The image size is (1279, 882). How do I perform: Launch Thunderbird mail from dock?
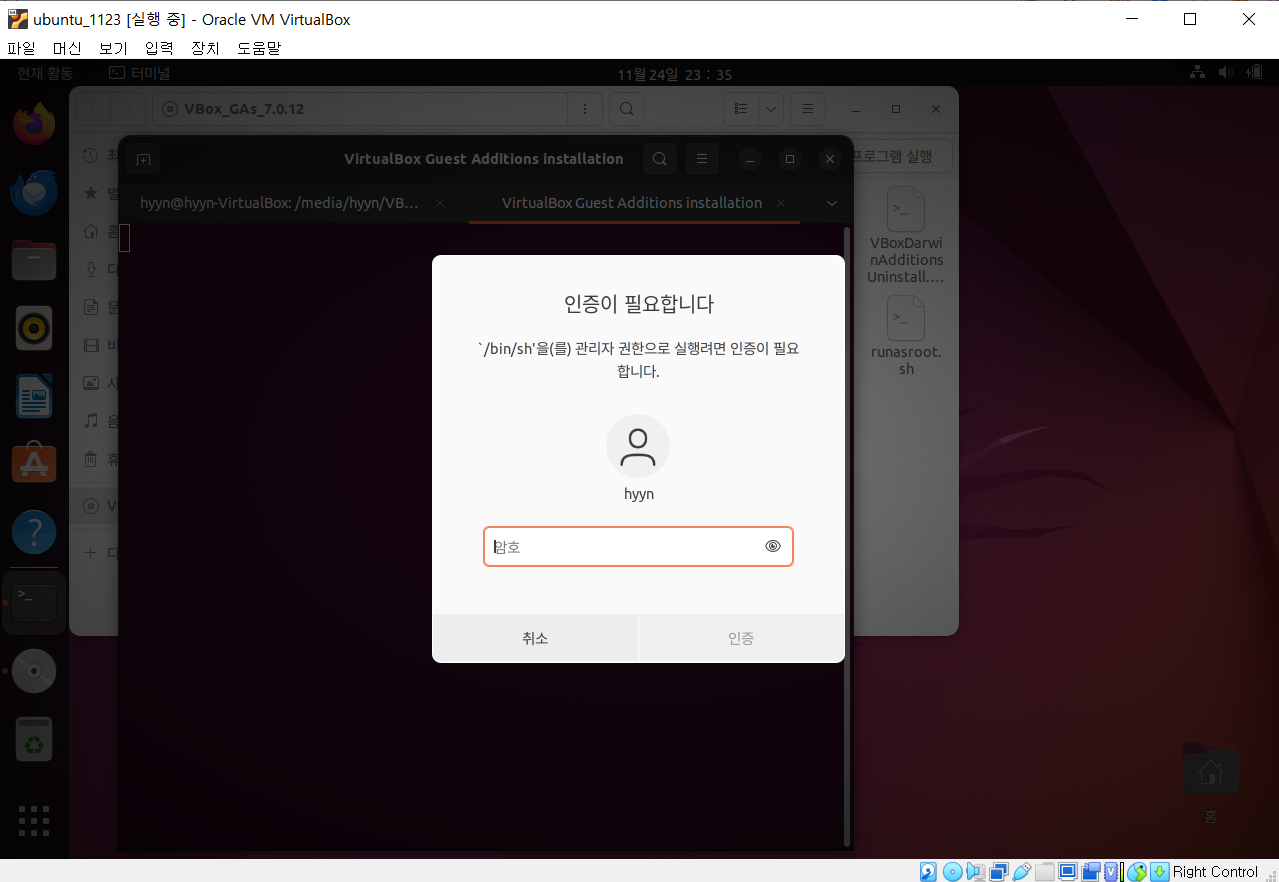[x=34, y=192]
